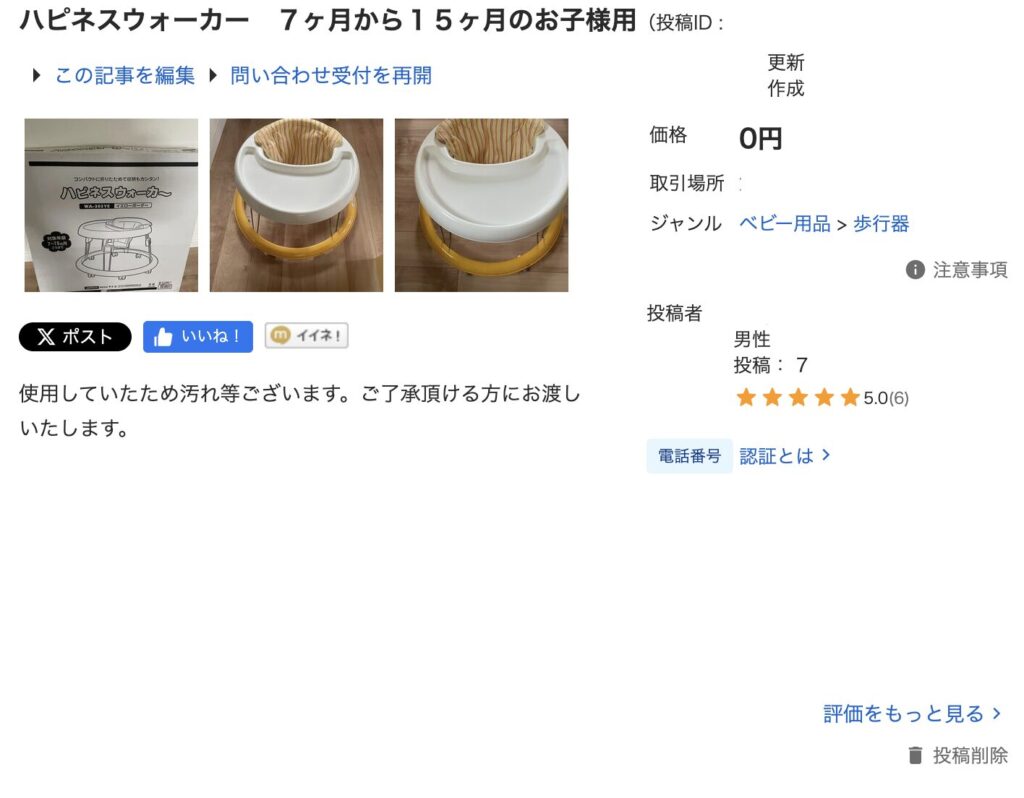Click the chevron after 評価をもっと見る
Screen dimensions: 1024x798
[x=997, y=713]
